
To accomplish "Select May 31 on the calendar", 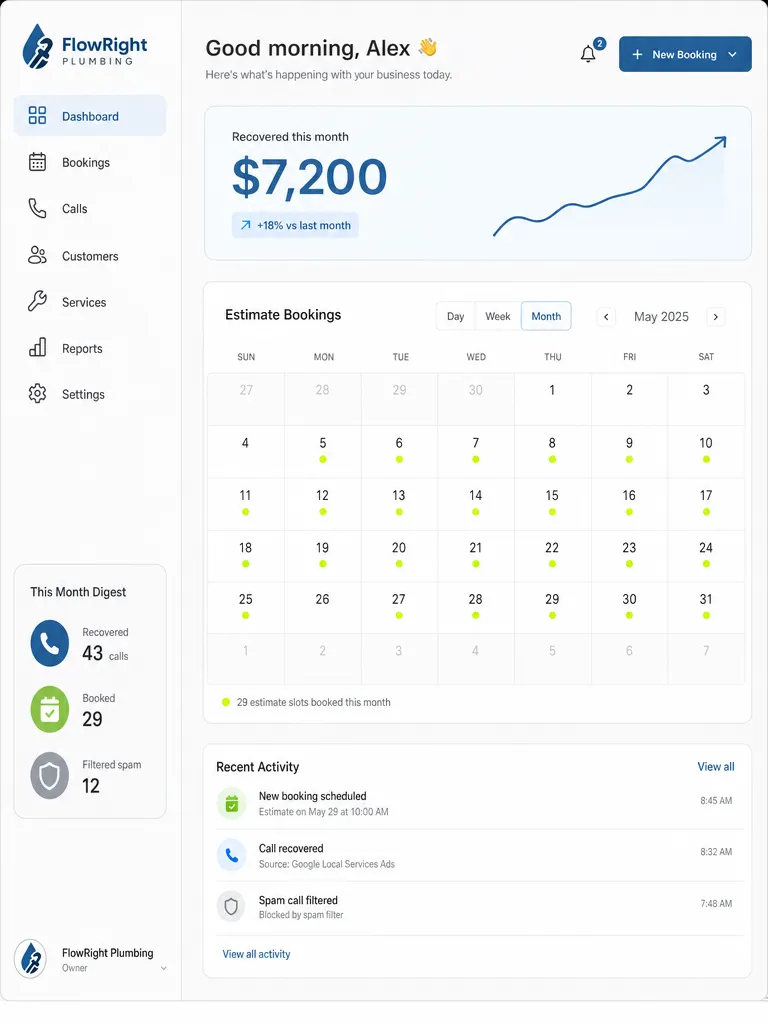I will (706, 607).
